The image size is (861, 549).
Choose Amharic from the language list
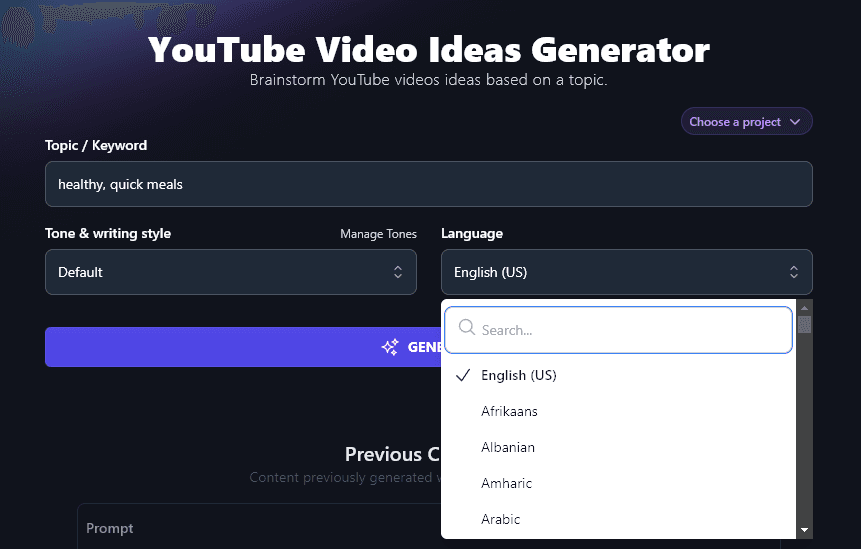[618, 483]
